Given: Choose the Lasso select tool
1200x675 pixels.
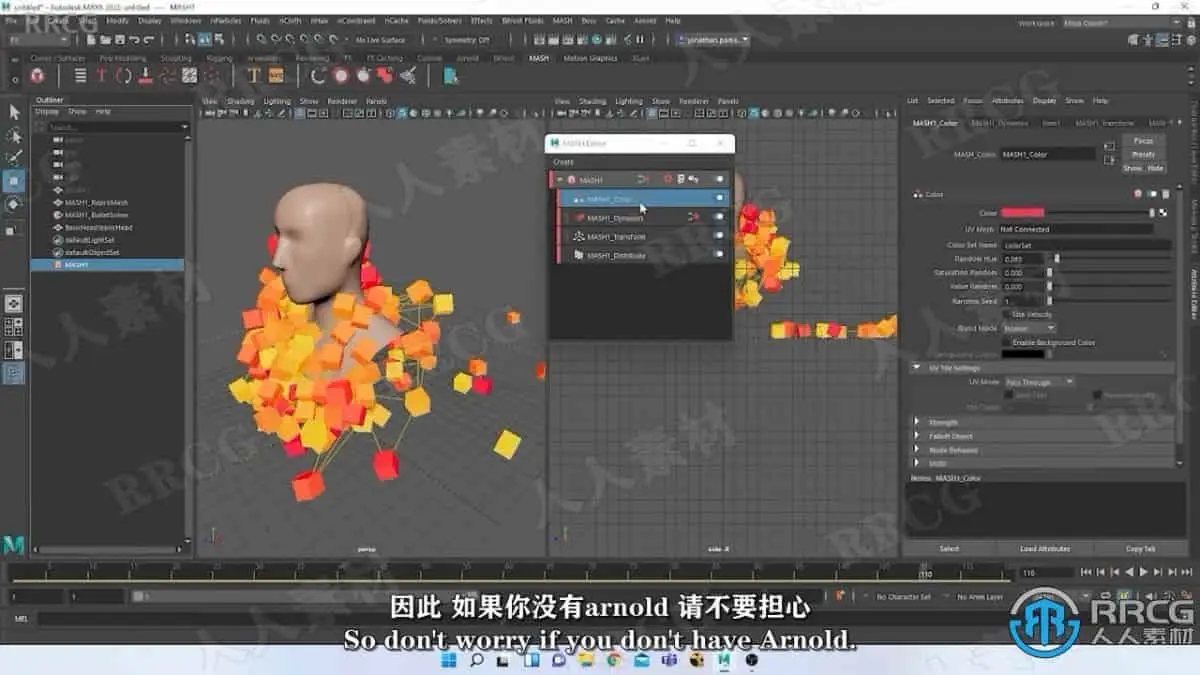Looking at the screenshot, I should click(14, 135).
